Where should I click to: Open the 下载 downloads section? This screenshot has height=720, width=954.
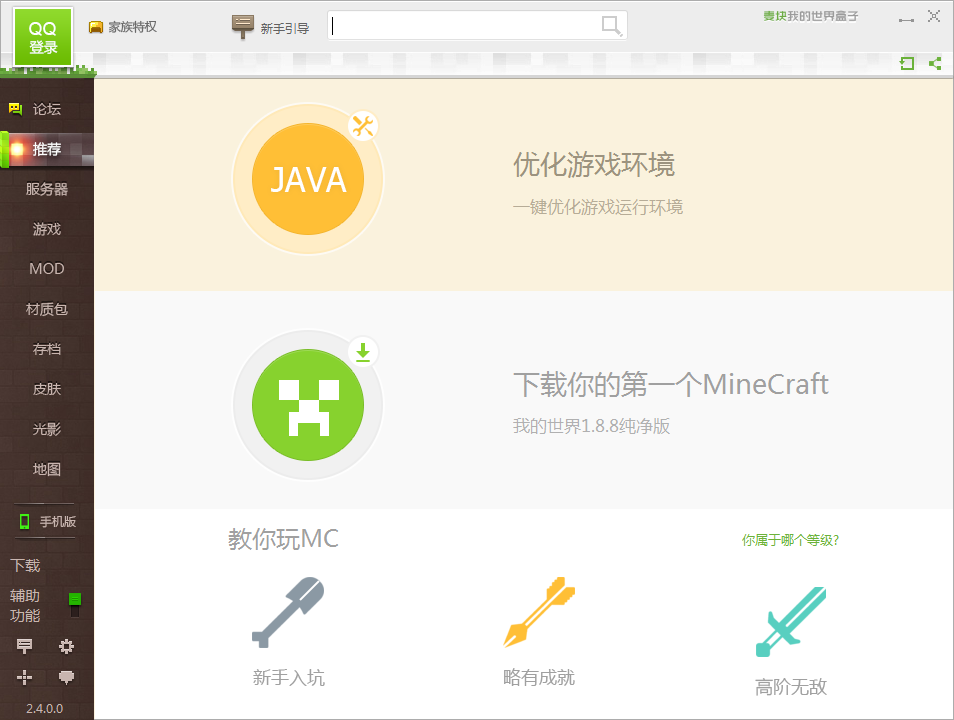pyautogui.click(x=26, y=565)
